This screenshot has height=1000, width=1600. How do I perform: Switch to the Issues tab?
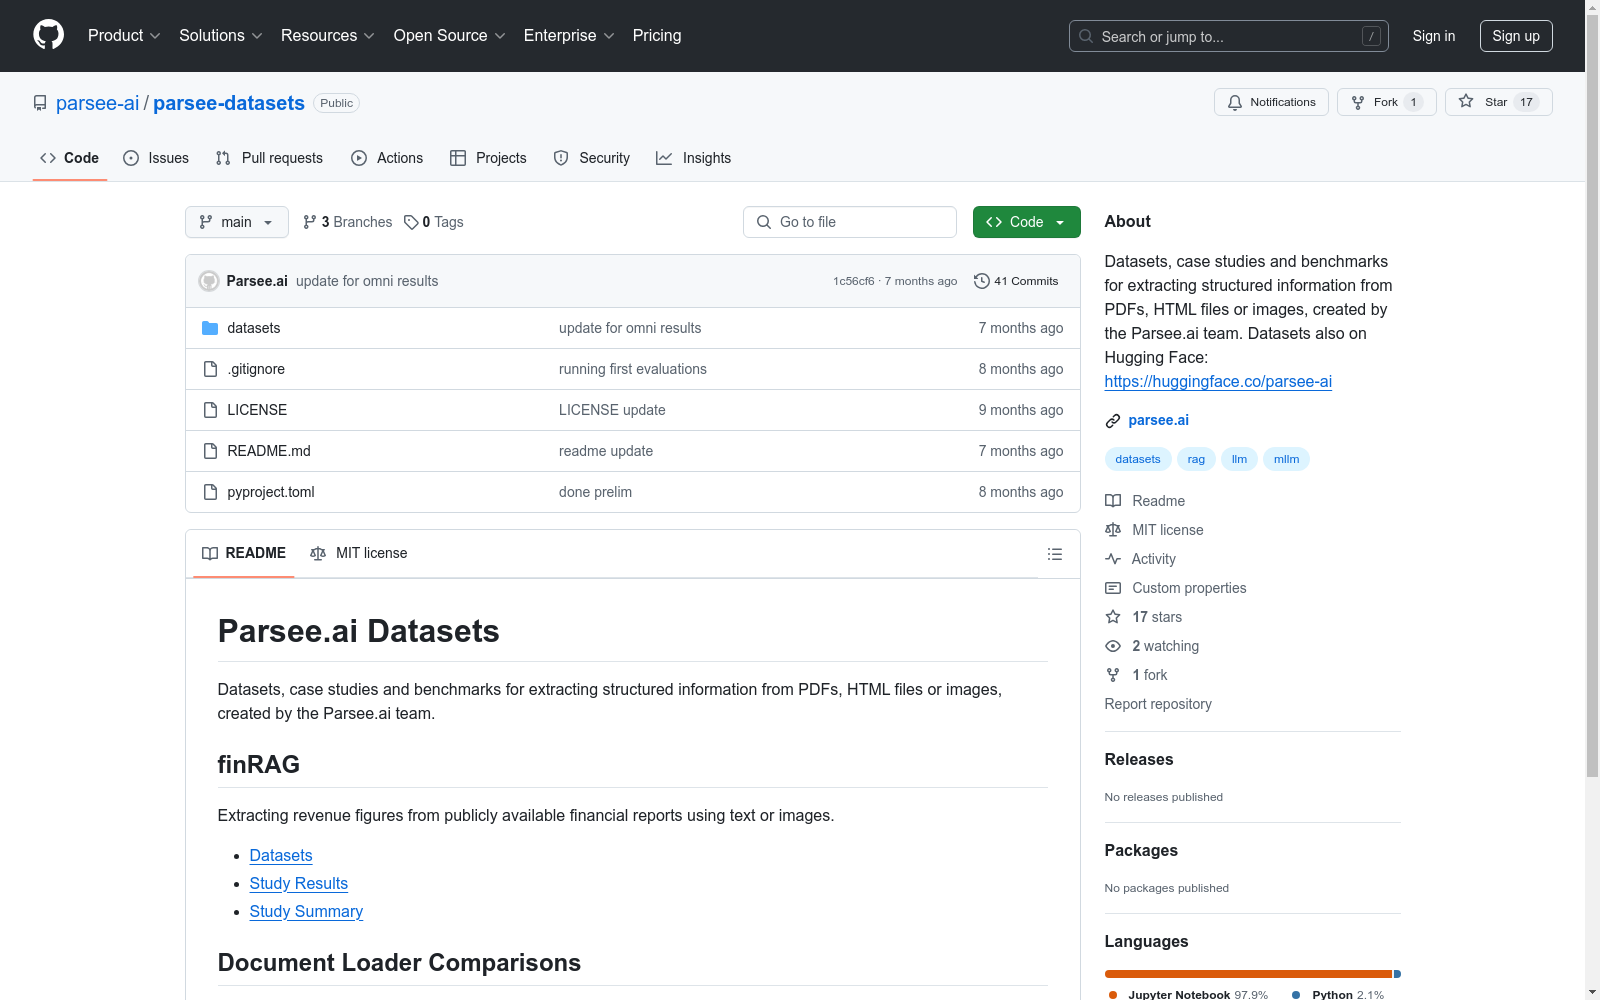[x=156, y=158]
